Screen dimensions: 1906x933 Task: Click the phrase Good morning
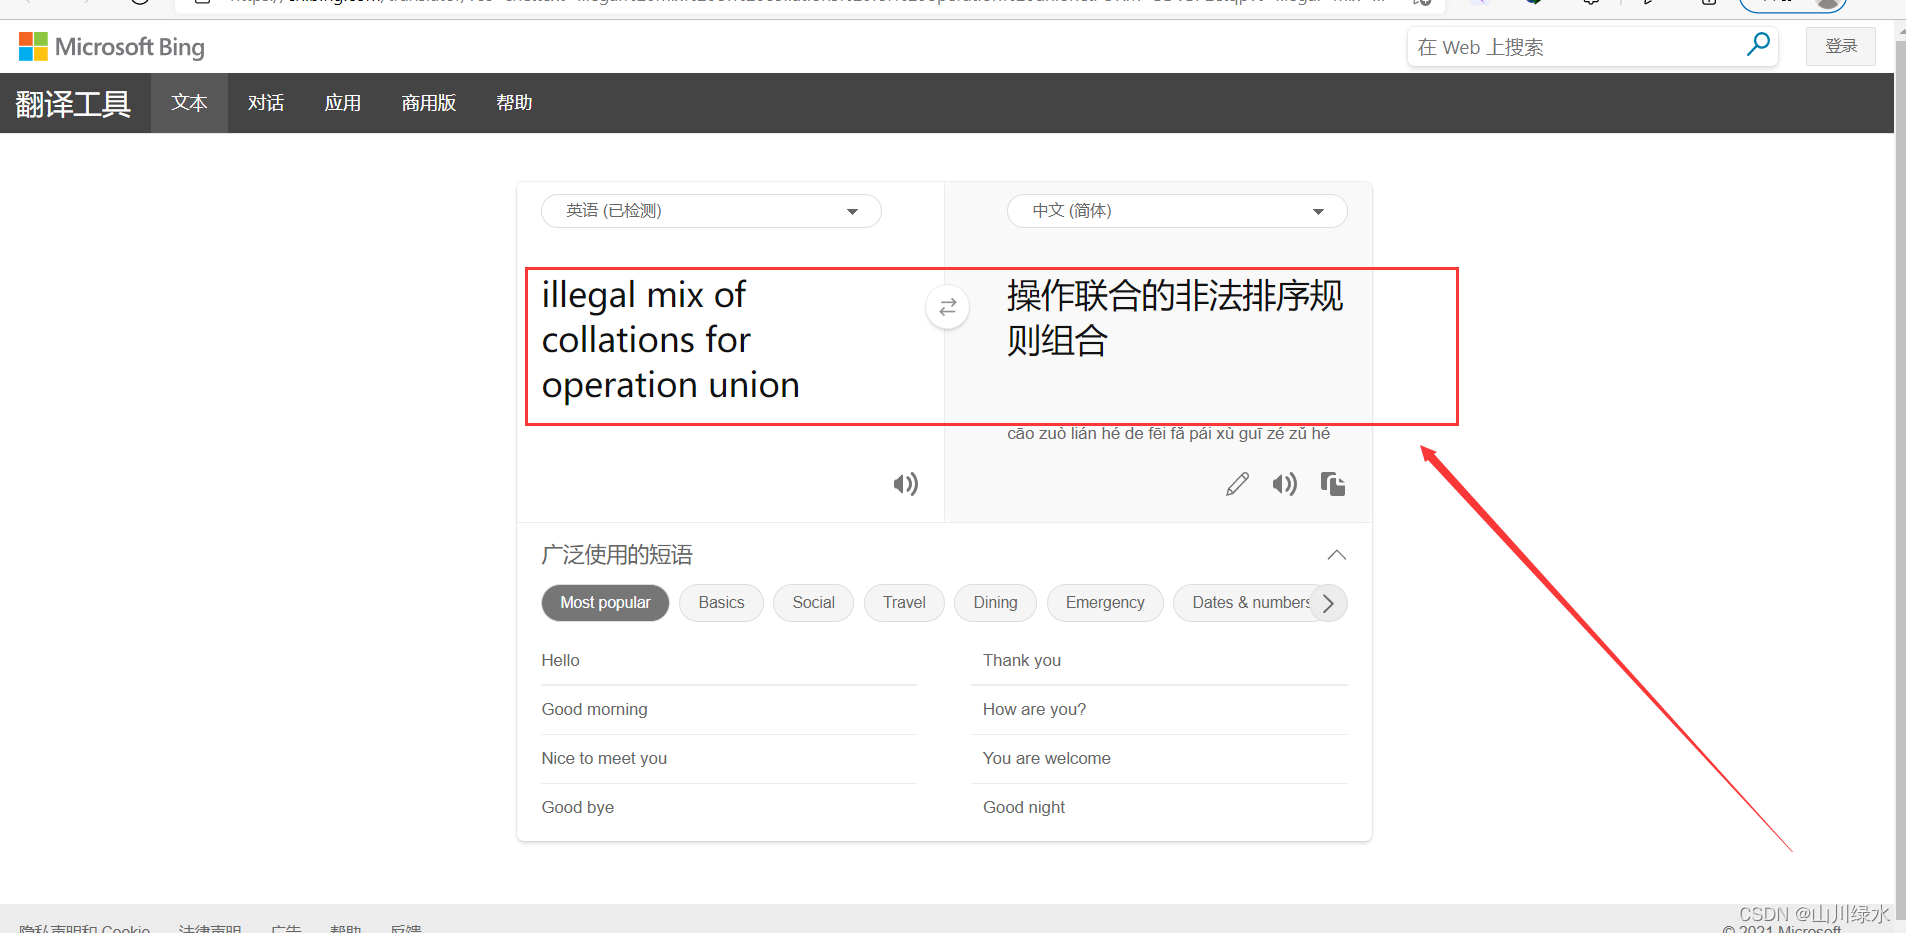click(594, 709)
